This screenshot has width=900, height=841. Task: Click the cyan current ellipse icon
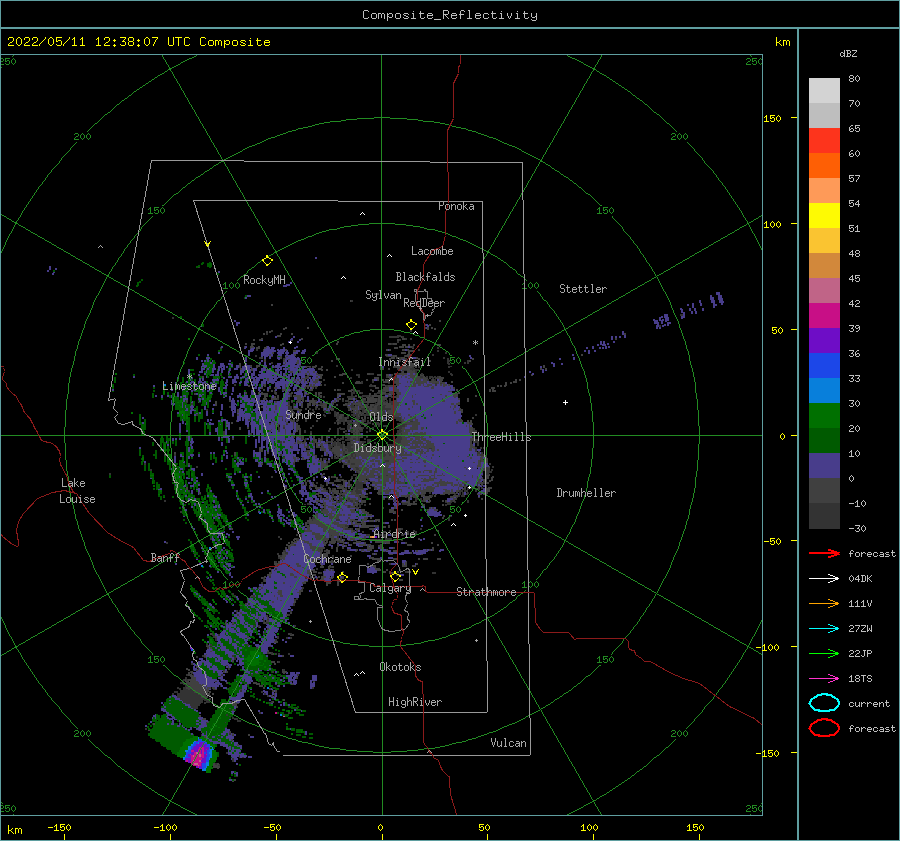[x=824, y=703]
